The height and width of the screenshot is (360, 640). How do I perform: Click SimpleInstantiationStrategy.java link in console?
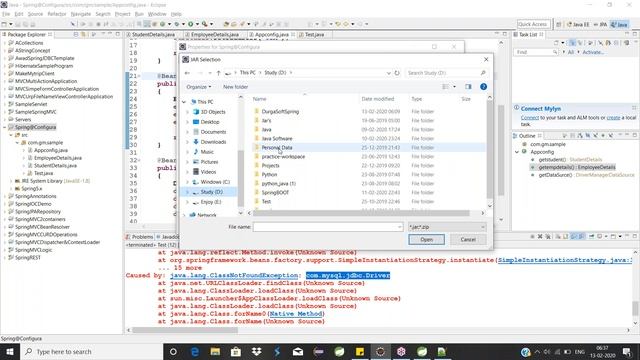click(565, 260)
